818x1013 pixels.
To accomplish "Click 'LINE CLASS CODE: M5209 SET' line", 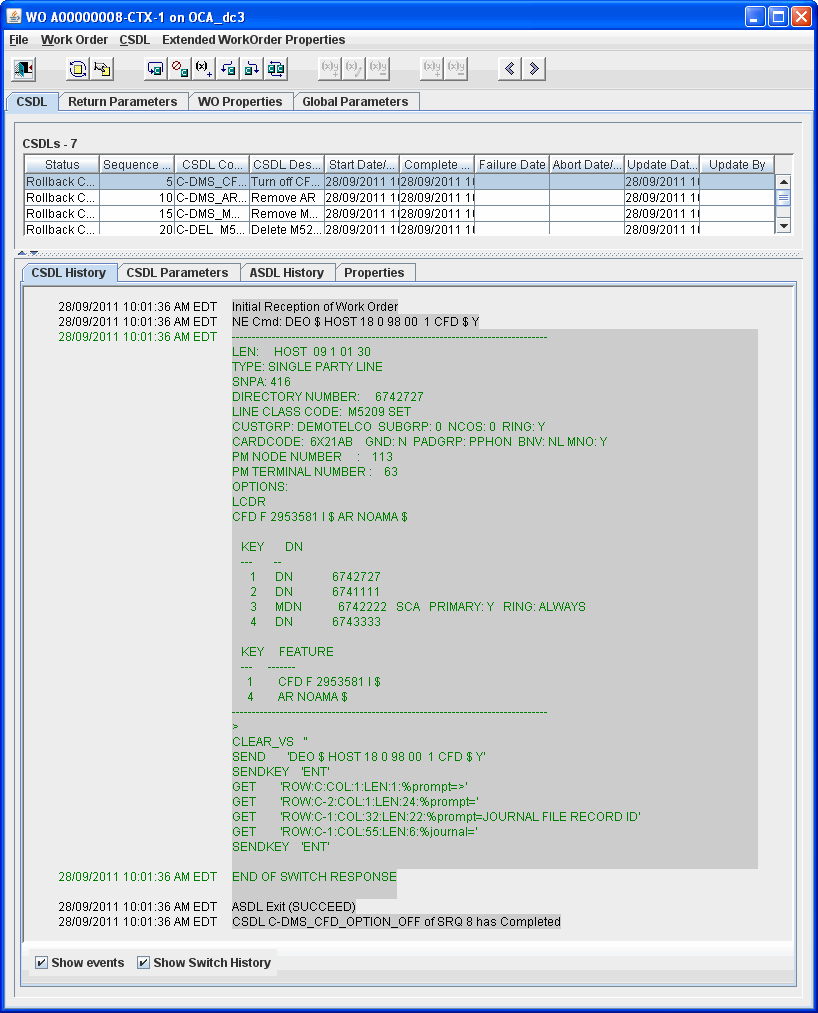I will [x=321, y=412].
